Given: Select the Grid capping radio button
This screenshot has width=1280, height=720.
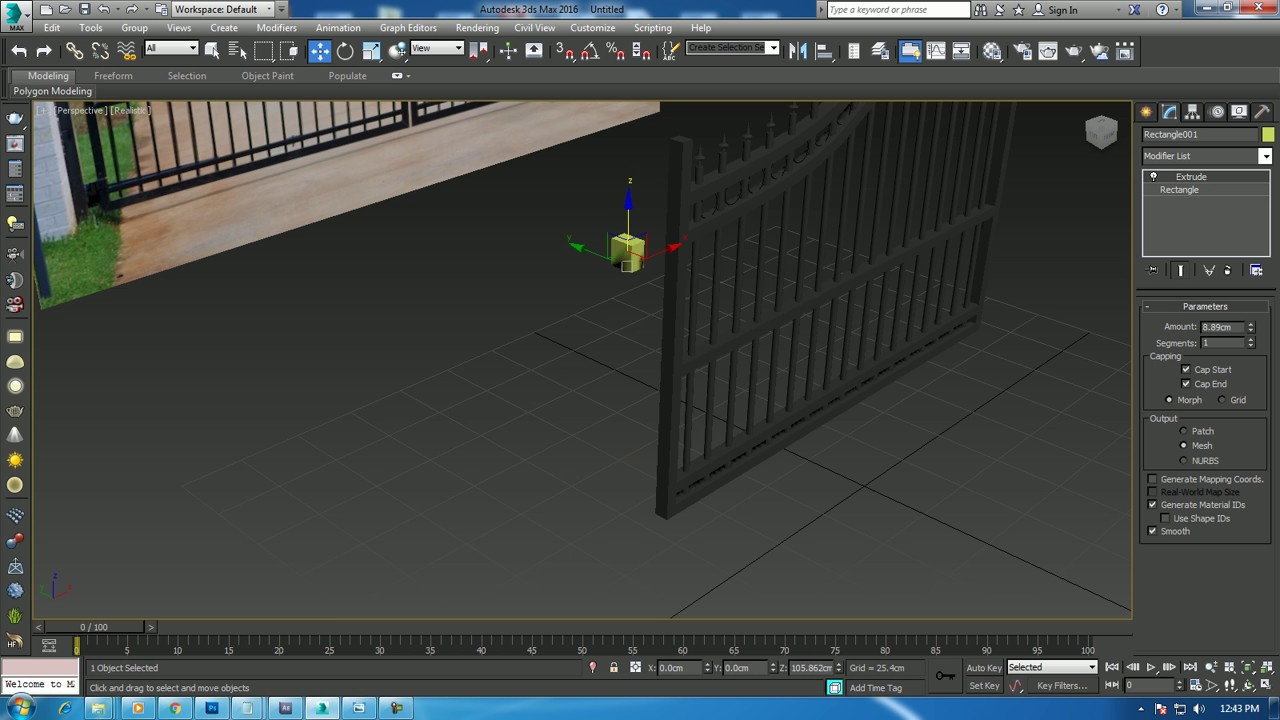Looking at the screenshot, I should (1222, 400).
